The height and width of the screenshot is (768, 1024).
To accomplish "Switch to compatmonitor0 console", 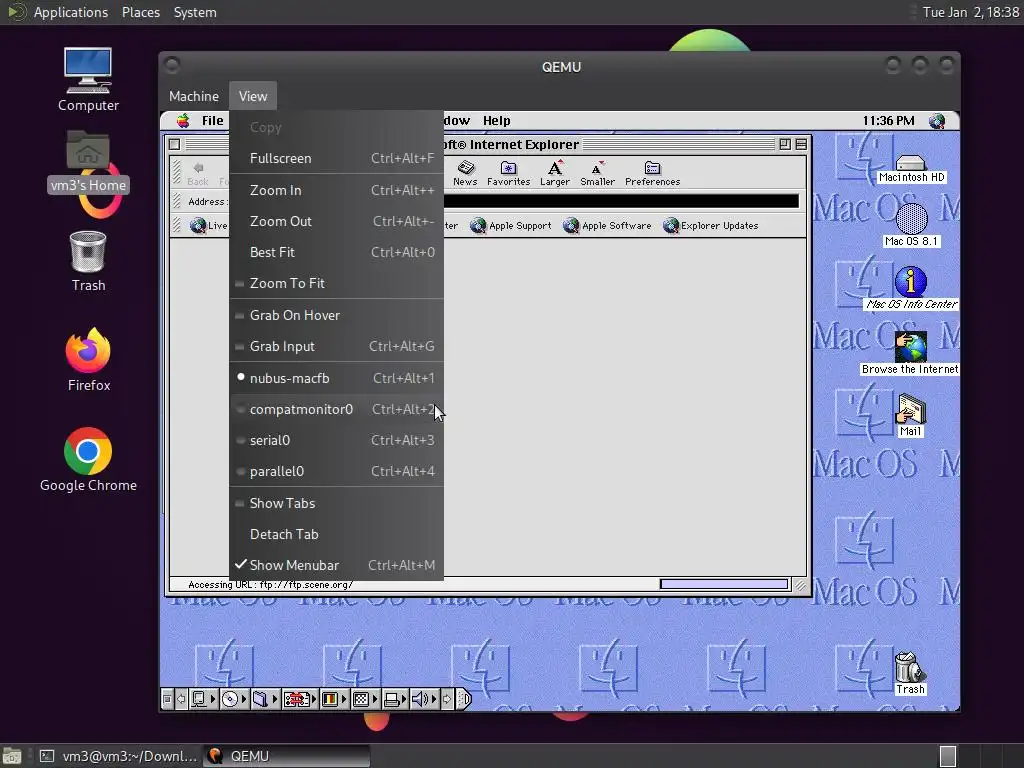I will (x=336, y=409).
